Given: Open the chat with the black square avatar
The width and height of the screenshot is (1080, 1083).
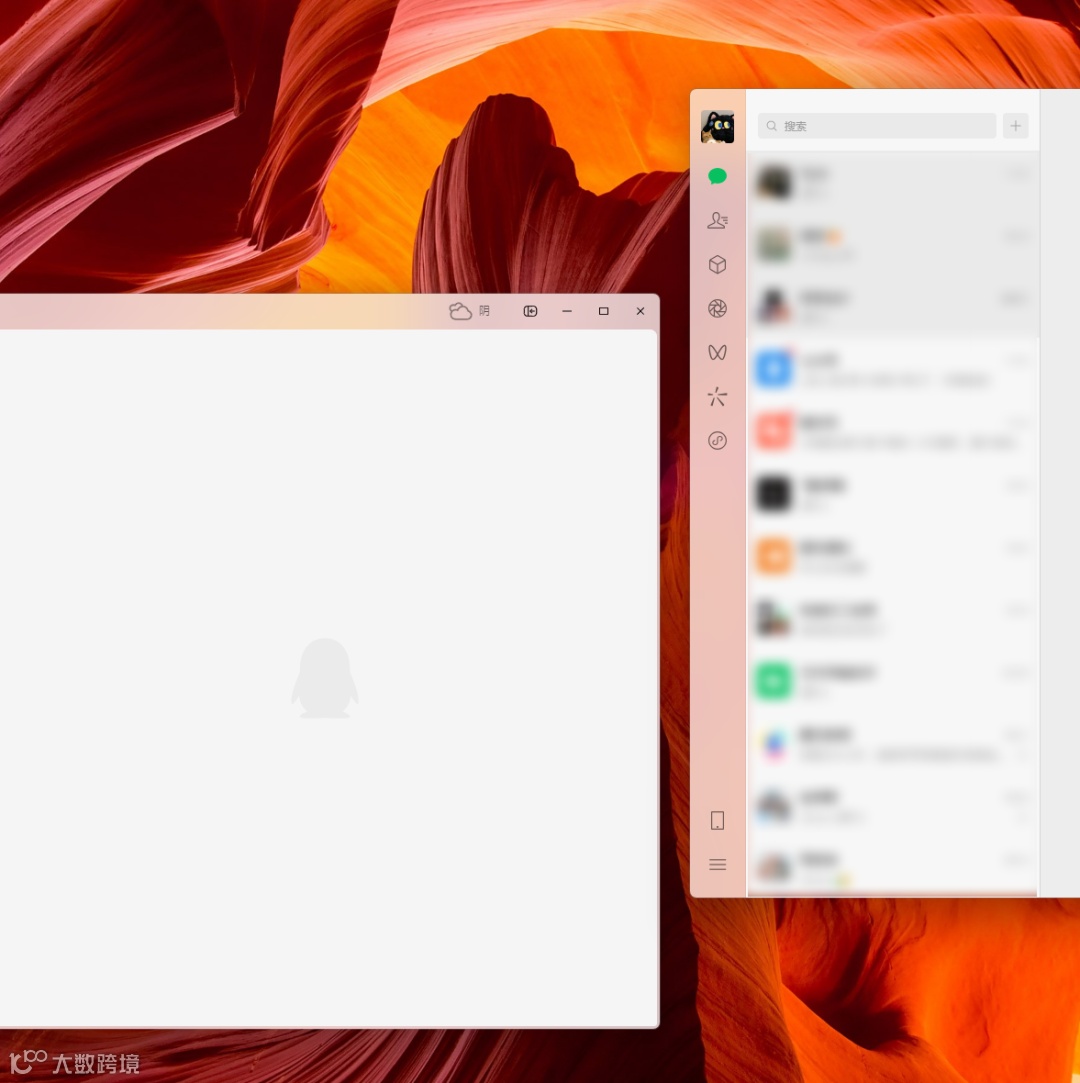Looking at the screenshot, I should (x=893, y=493).
